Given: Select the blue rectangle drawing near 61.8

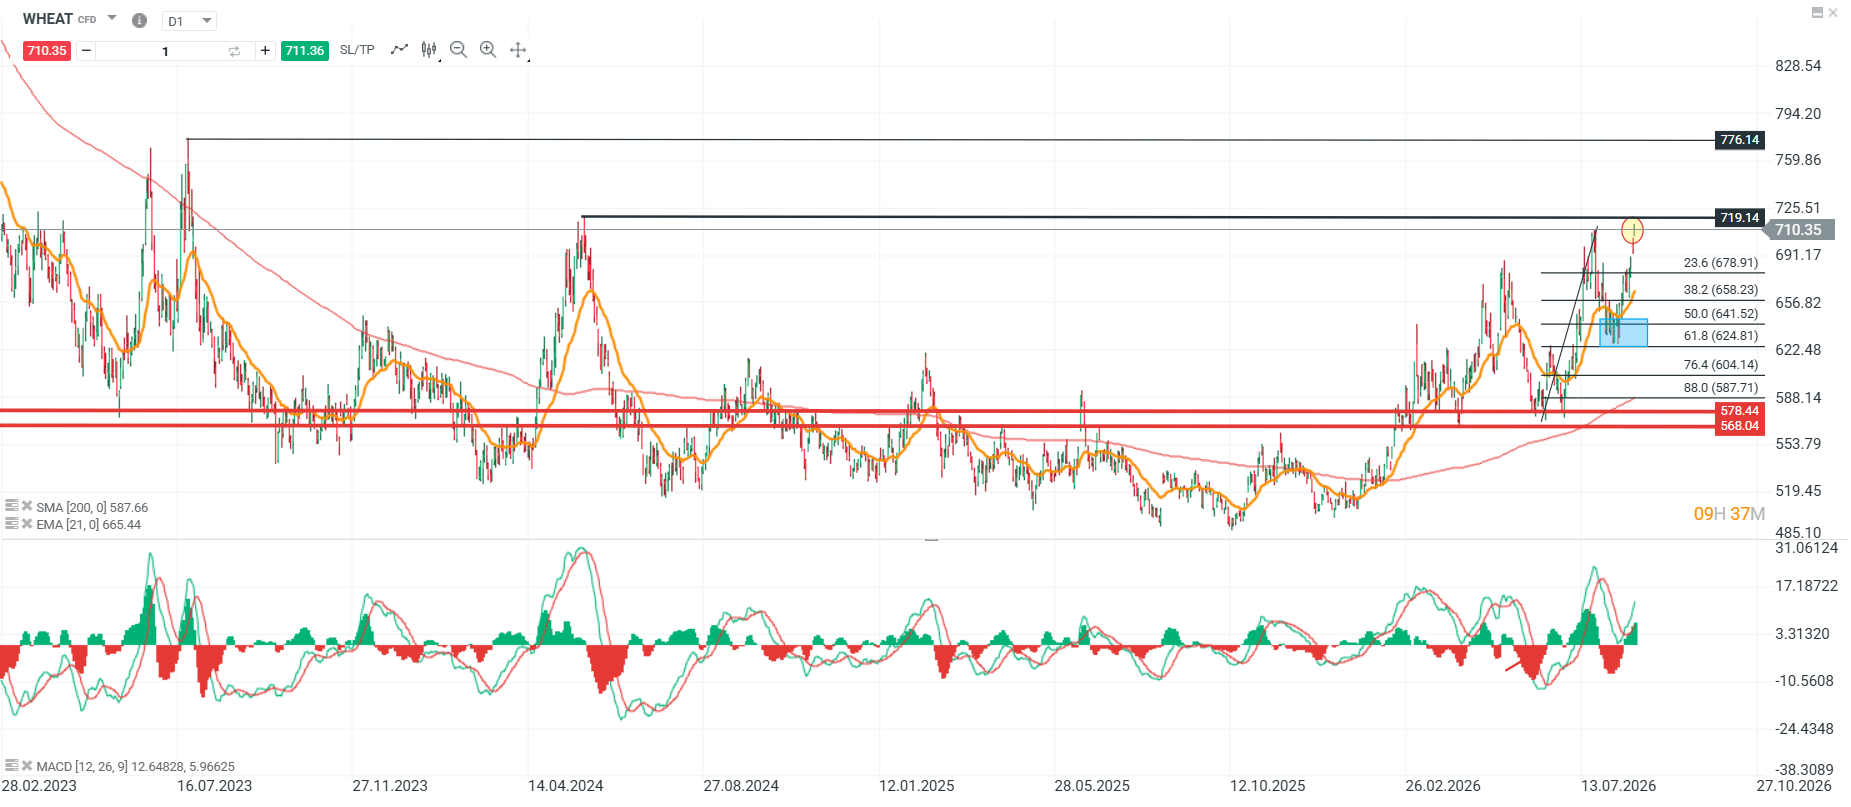Looking at the screenshot, I should pos(1624,333).
